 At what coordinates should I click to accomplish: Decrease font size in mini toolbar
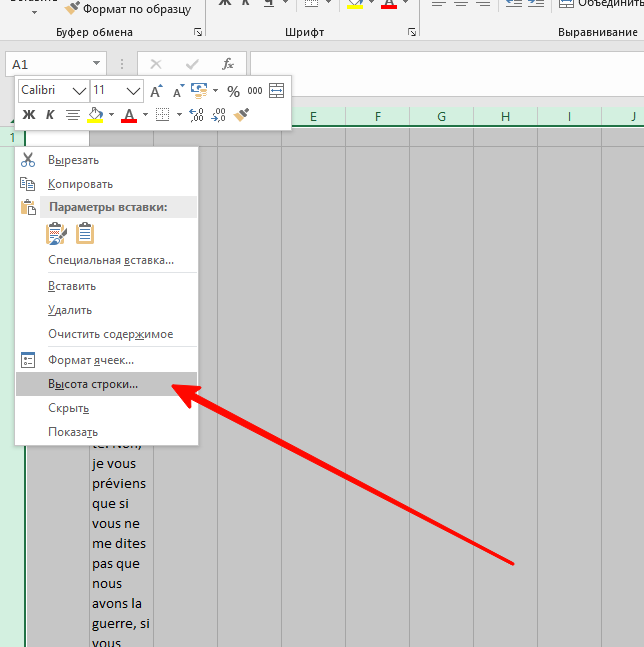tap(178, 91)
